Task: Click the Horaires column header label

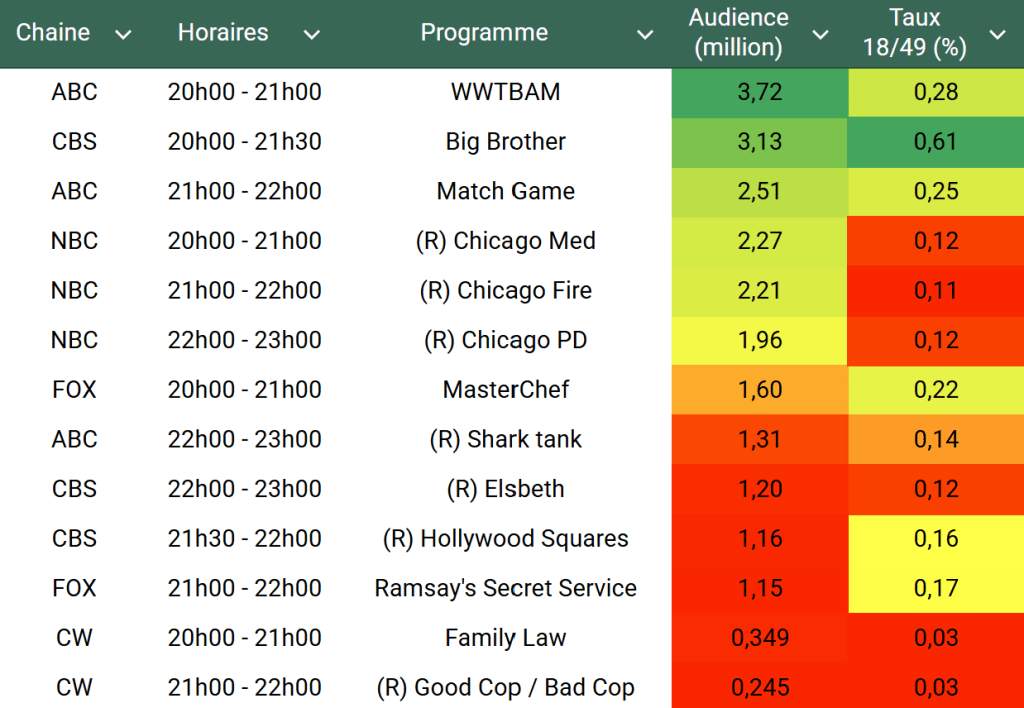Action: point(223,33)
